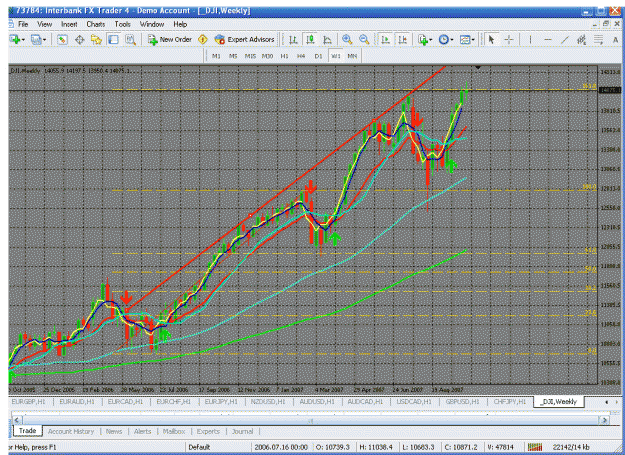The image size is (625, 455).
Task: Click the scroll-left arrow of terminal scrollbar
Action: click(x=17, y=420)
